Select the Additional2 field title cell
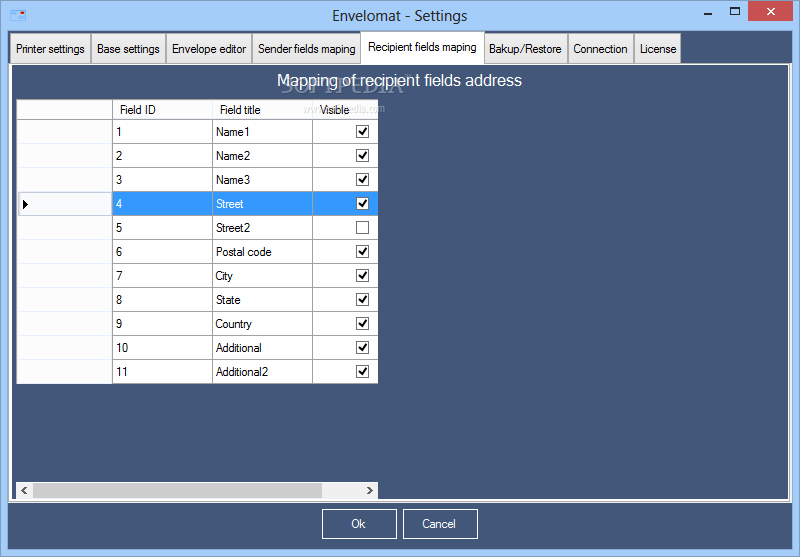The image size is (800, 557). point(262,371)
